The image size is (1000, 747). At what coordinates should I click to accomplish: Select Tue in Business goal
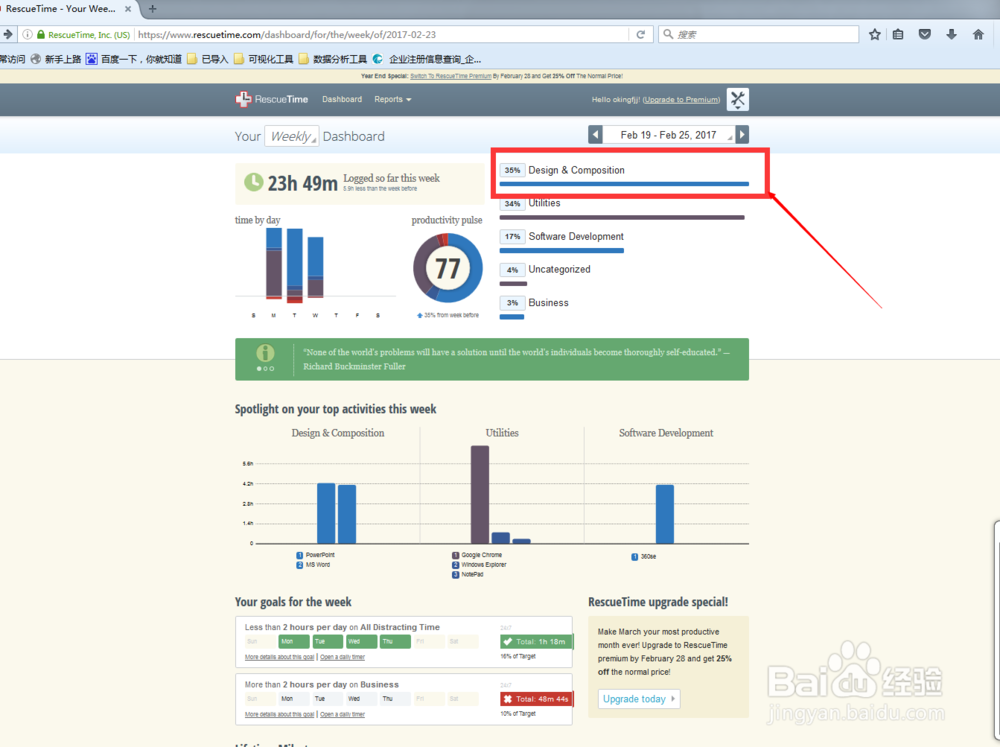[327, 699]
